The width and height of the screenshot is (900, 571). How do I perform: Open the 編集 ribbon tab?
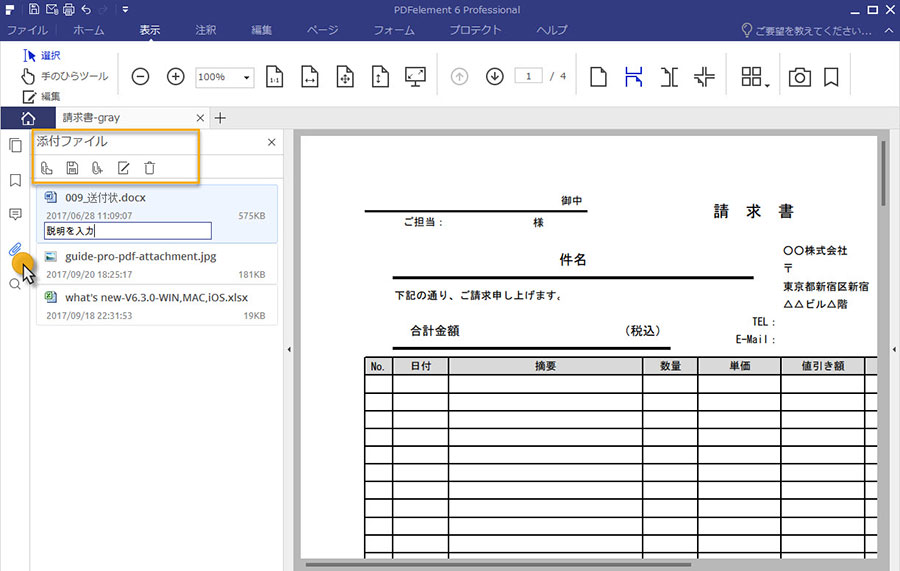click(261, 30)
